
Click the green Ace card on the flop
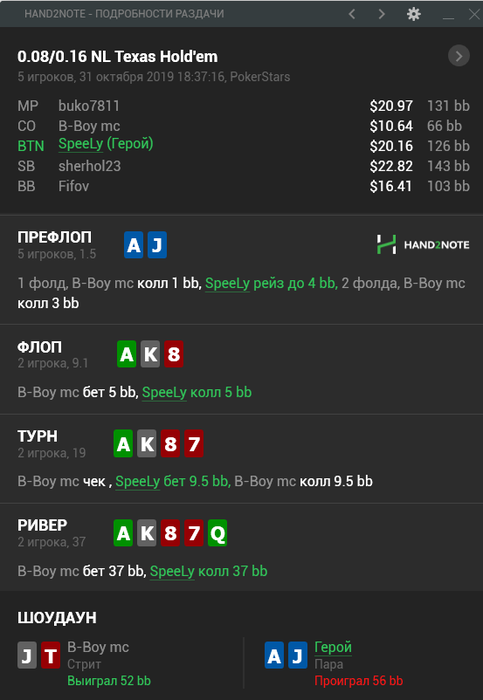(x=127, y=354)
